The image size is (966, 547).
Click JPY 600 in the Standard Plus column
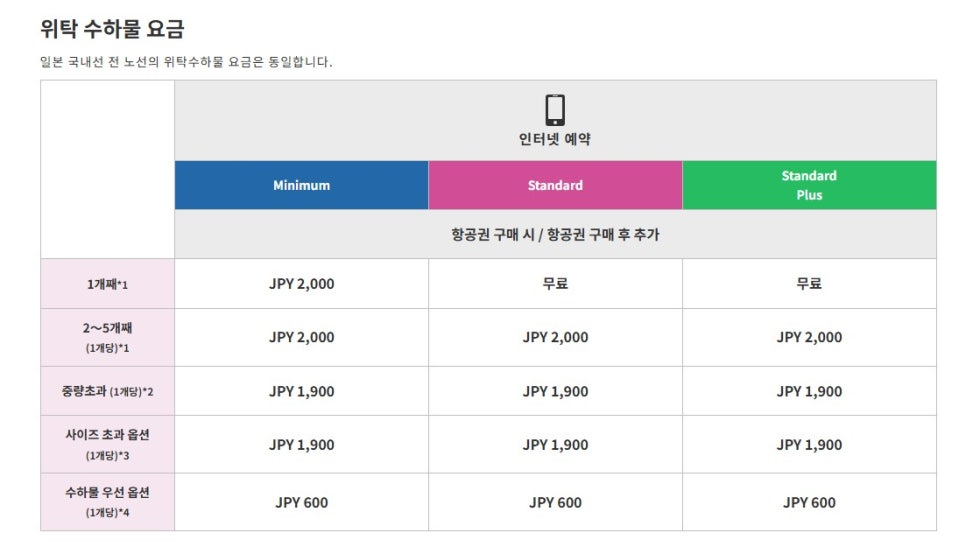809,503
